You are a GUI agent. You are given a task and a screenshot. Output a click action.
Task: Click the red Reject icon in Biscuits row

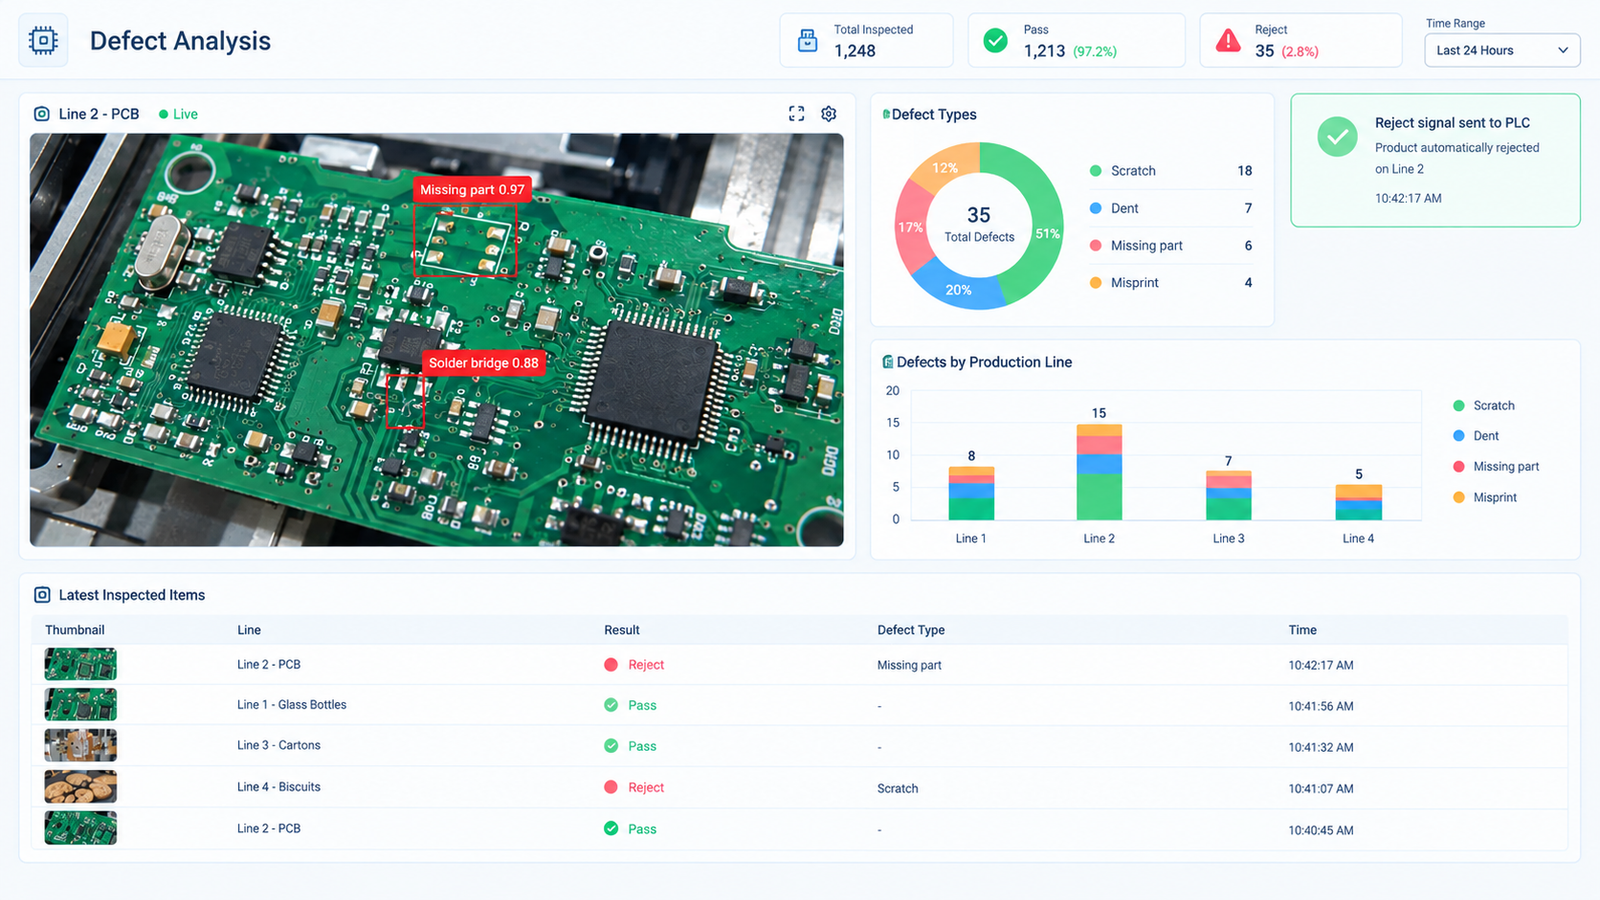click(x=611, y=787)
